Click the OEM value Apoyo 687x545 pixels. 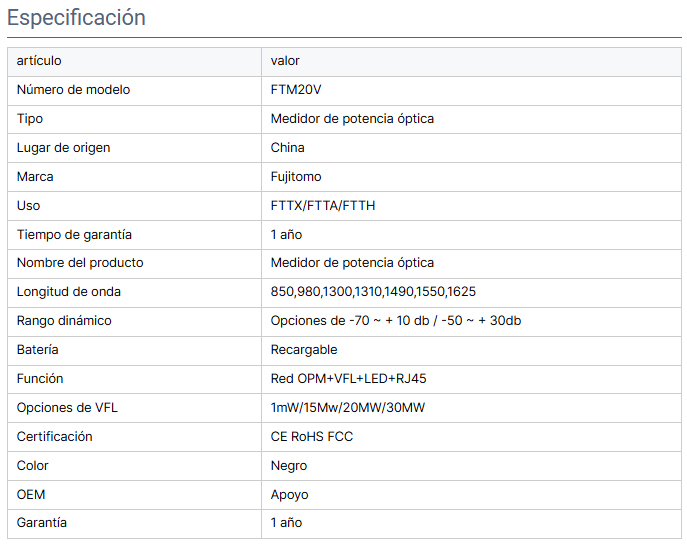point(290,495)
